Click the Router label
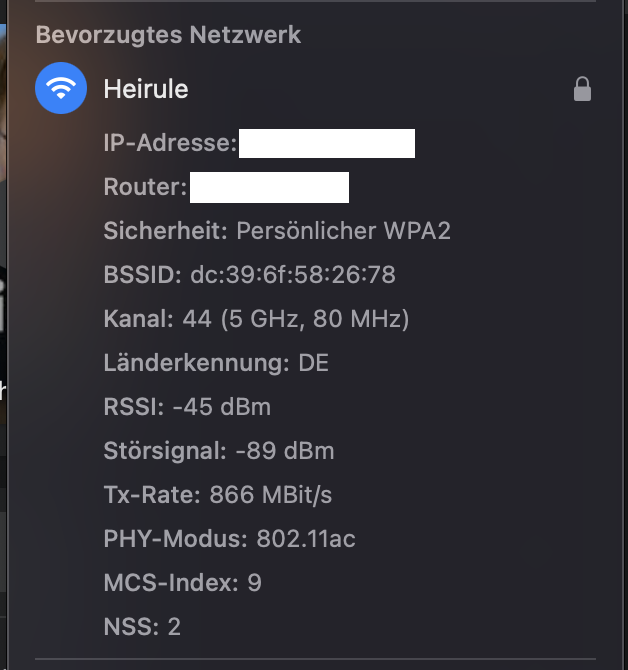628x670 pixels. click(x=144, y=187)
